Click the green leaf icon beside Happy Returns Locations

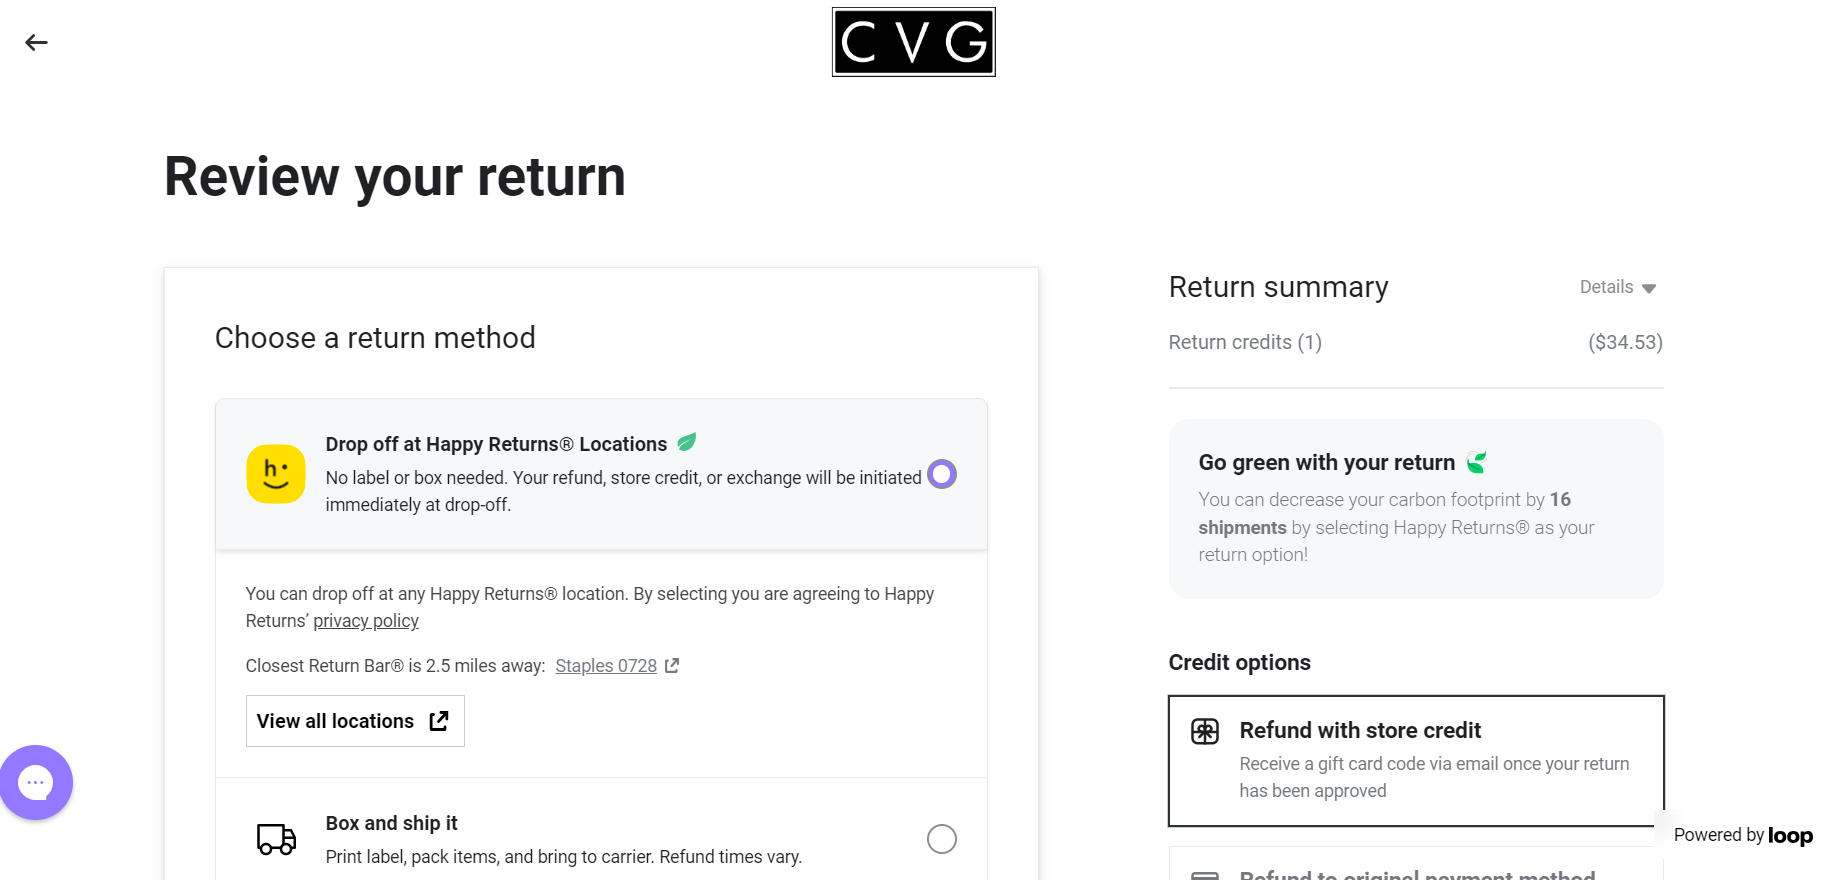coord(687,442)
